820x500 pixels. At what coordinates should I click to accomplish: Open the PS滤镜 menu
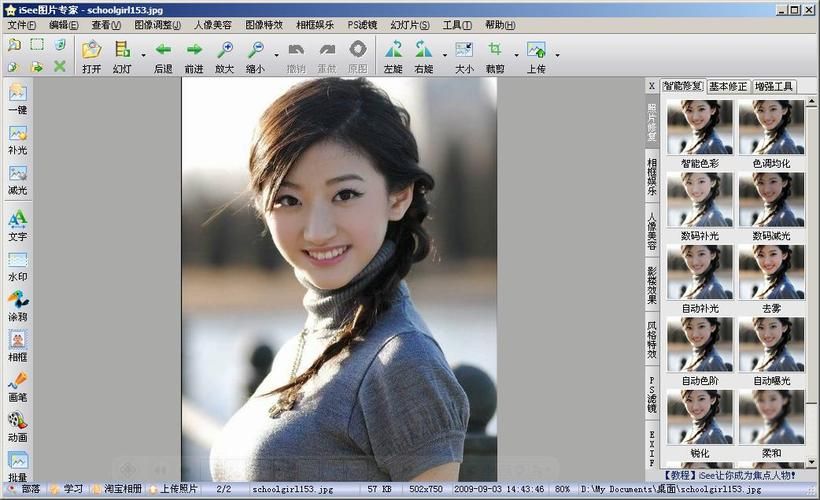362,25
